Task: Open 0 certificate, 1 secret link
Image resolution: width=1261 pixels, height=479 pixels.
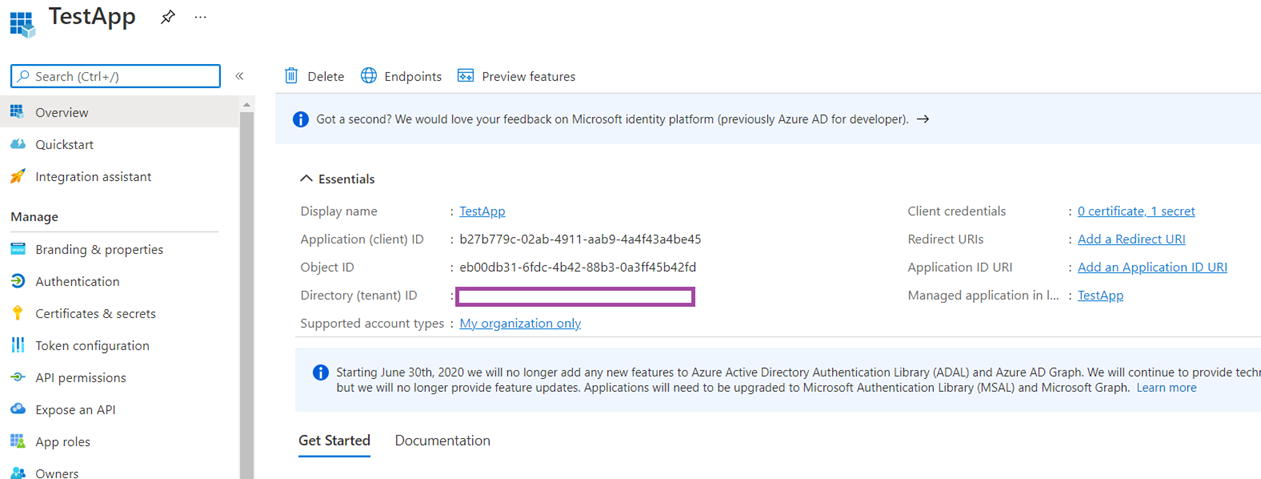Action: tap(1136, 211)
